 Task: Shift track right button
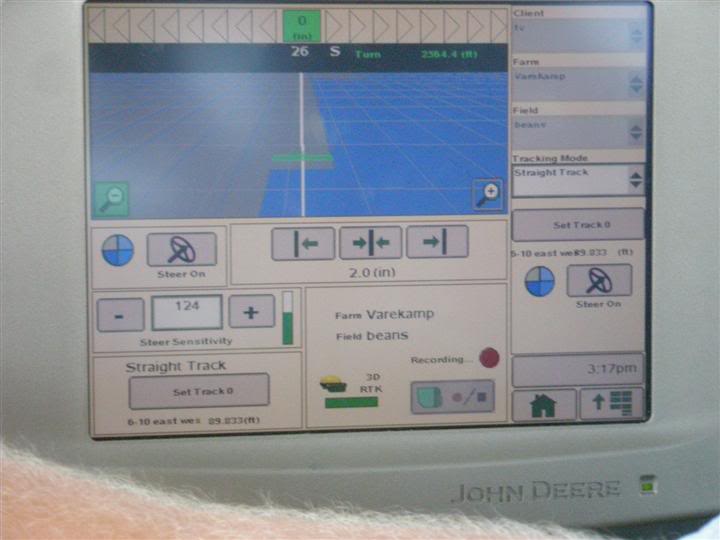(x=437, y=241)
